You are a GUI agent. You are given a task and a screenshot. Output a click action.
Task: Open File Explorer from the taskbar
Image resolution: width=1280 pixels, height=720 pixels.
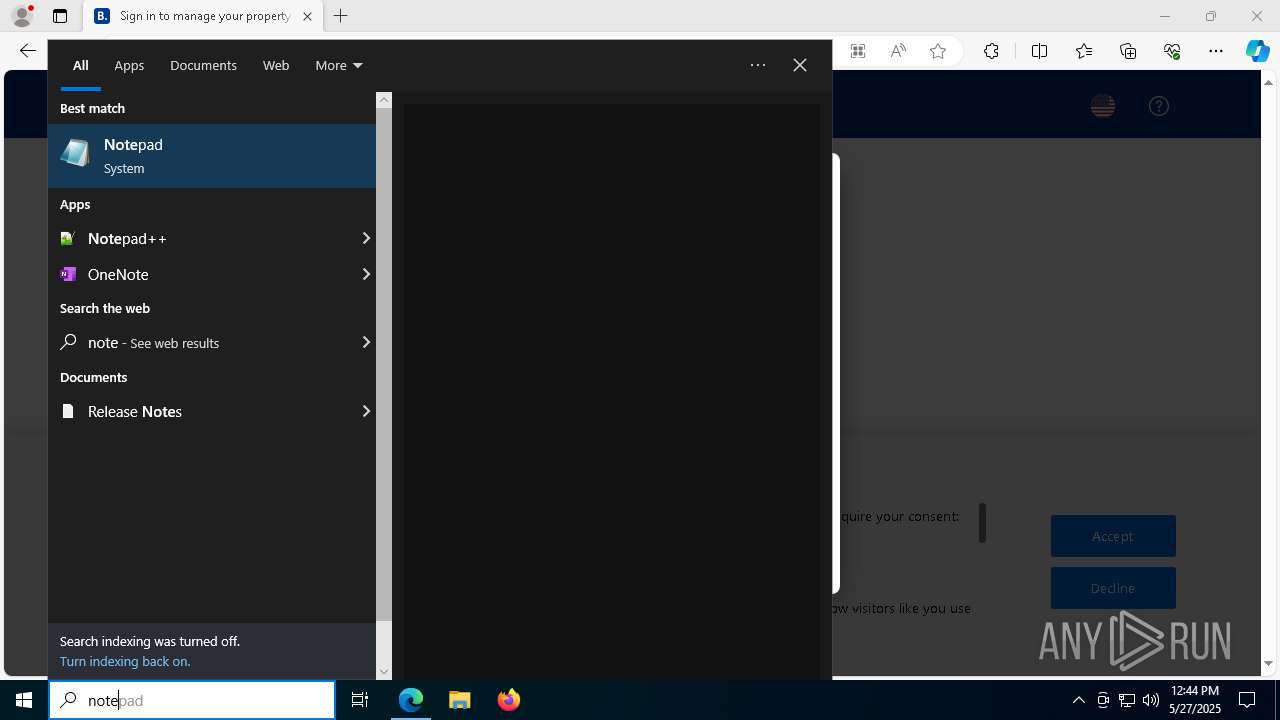[x=459, y=700]
